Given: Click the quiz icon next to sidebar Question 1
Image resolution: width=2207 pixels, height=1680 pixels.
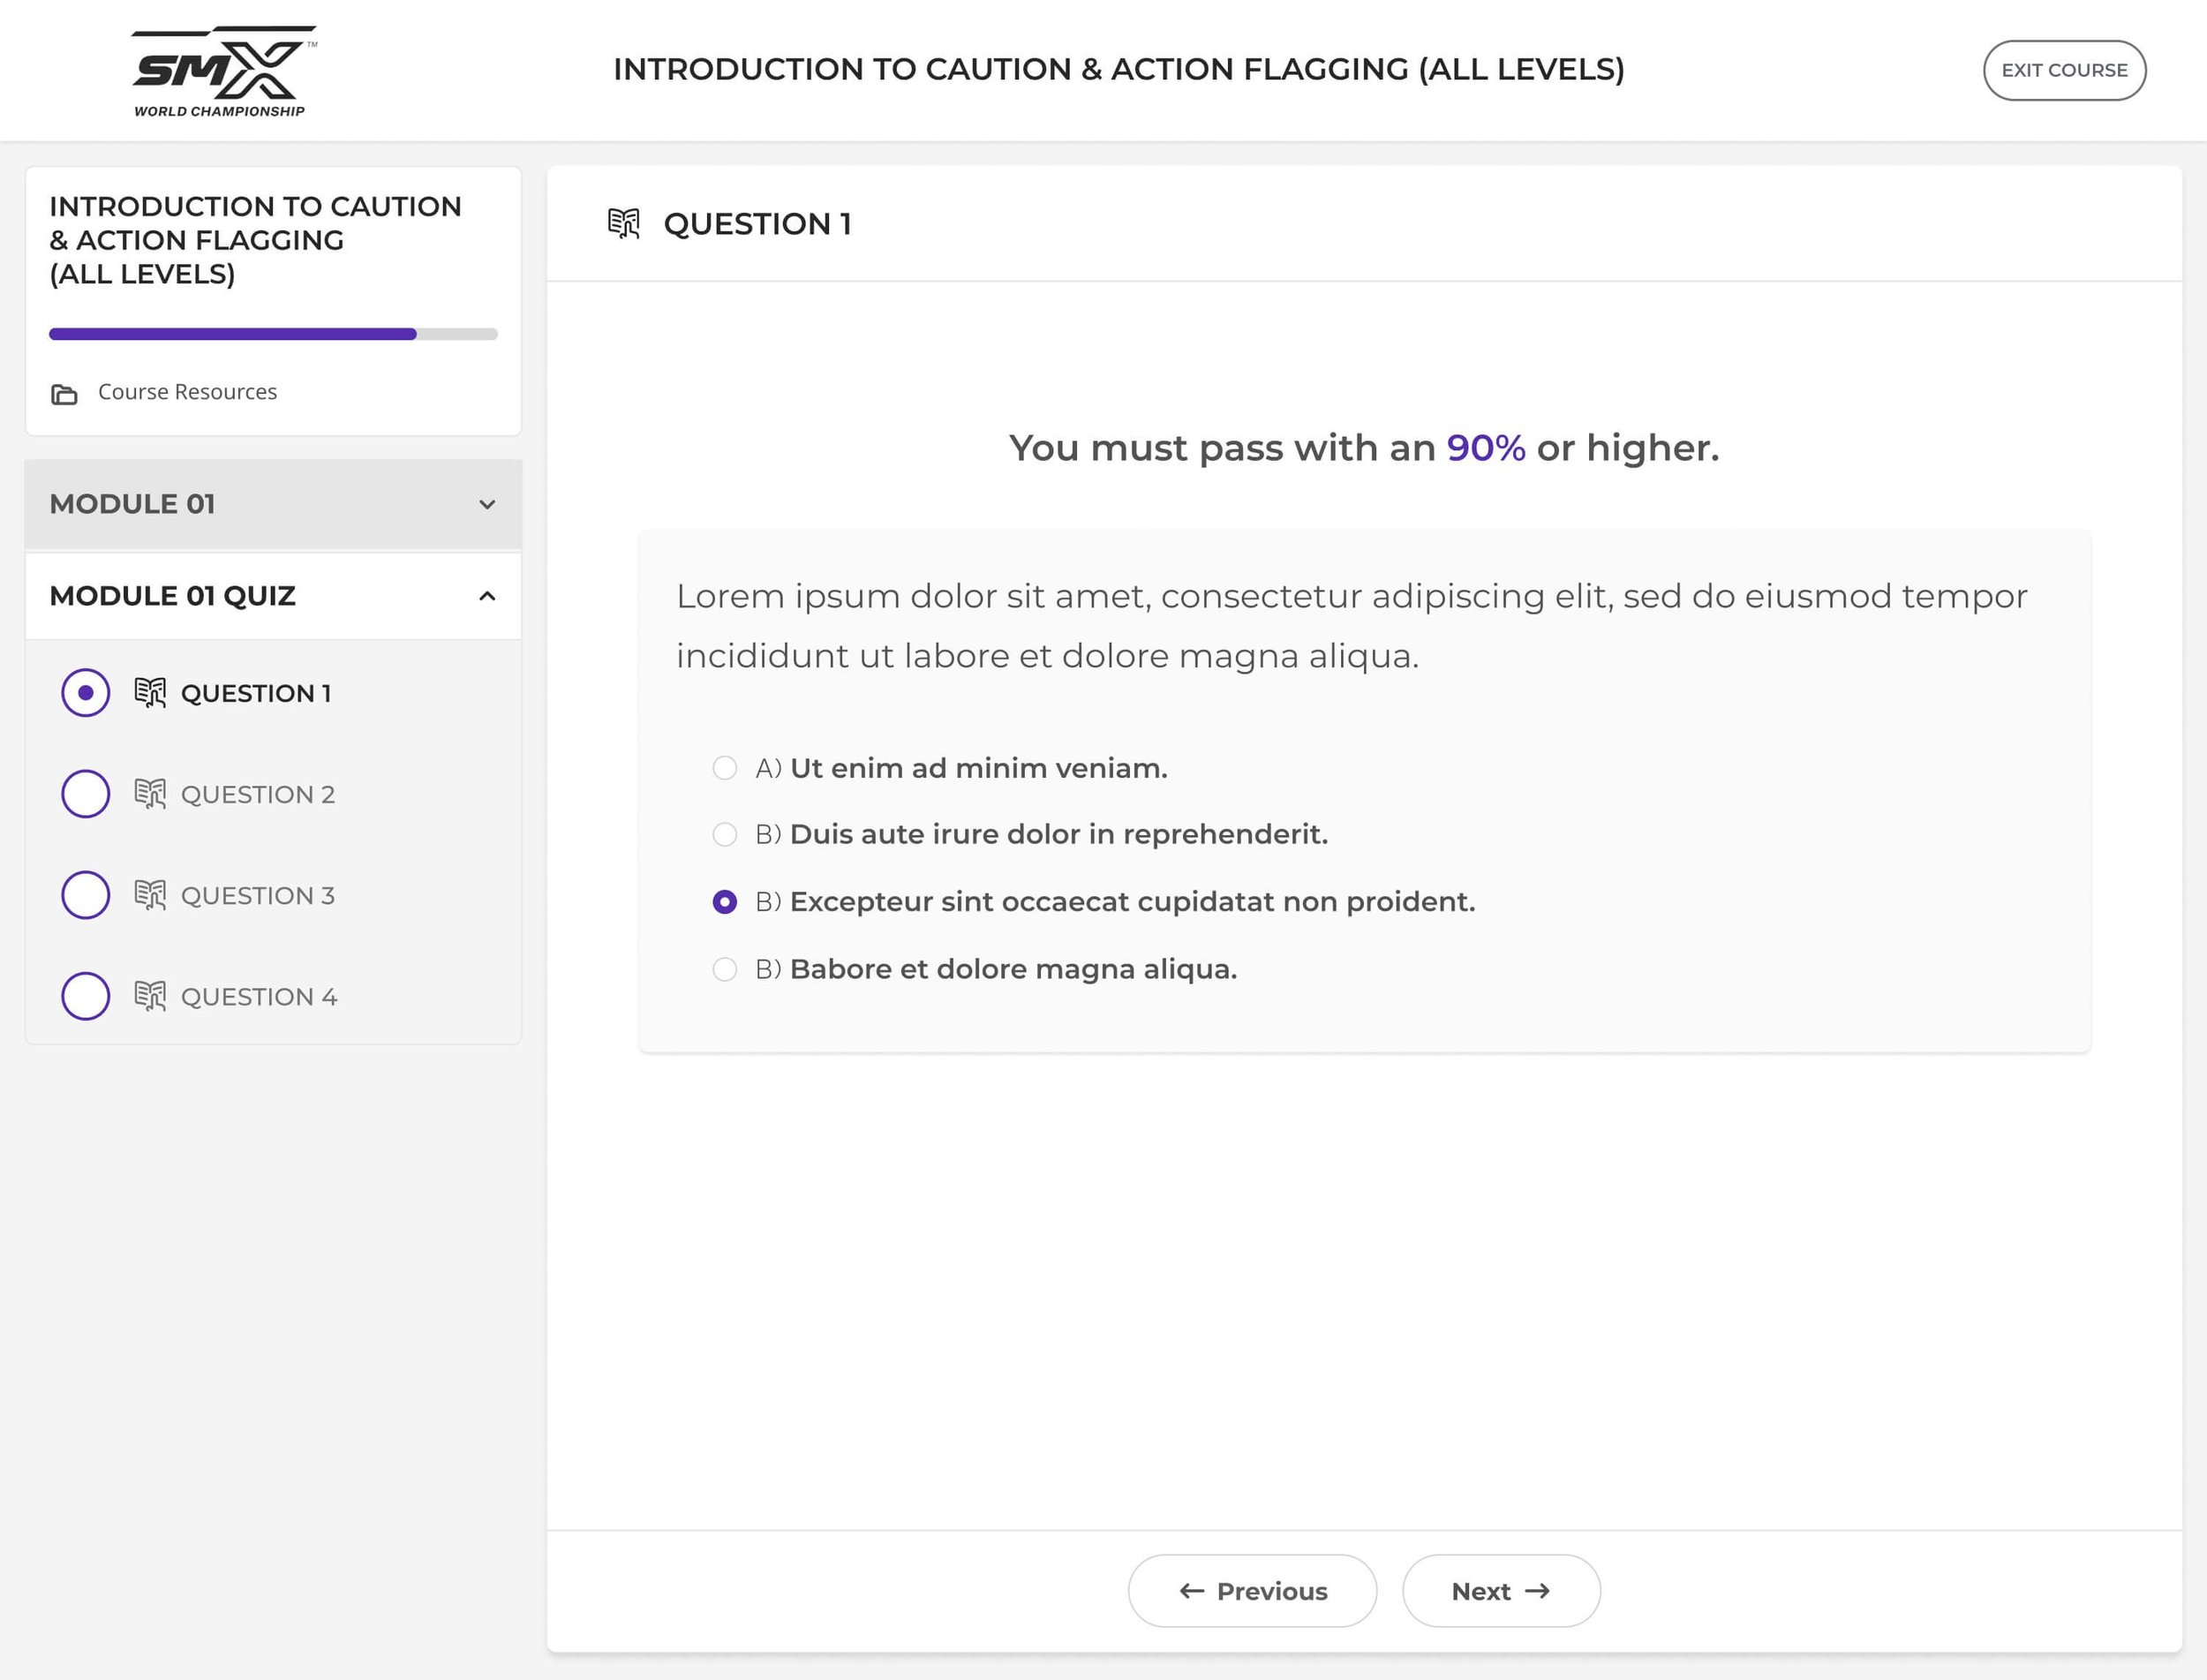Looking at the screenshot, I should tap(150, 692).
